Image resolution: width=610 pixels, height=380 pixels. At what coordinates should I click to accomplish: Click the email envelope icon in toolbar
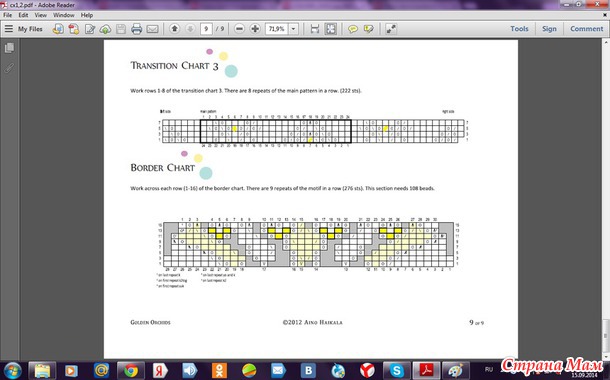pos(152,29)
